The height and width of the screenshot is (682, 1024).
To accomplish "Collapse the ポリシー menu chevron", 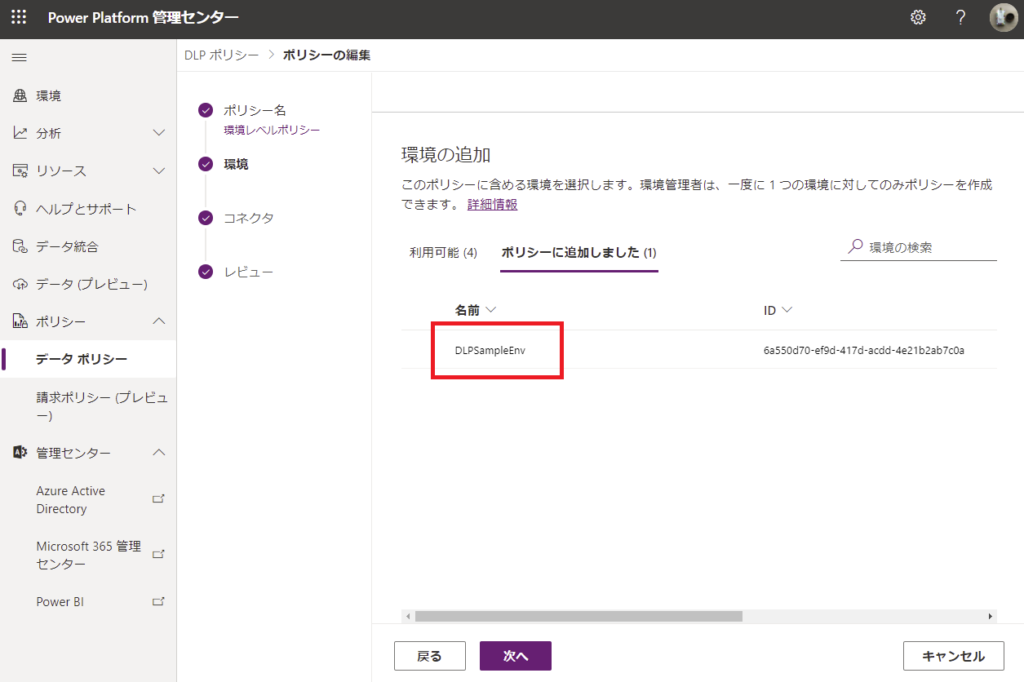I will pyautogui.click(x=159, y=321).
